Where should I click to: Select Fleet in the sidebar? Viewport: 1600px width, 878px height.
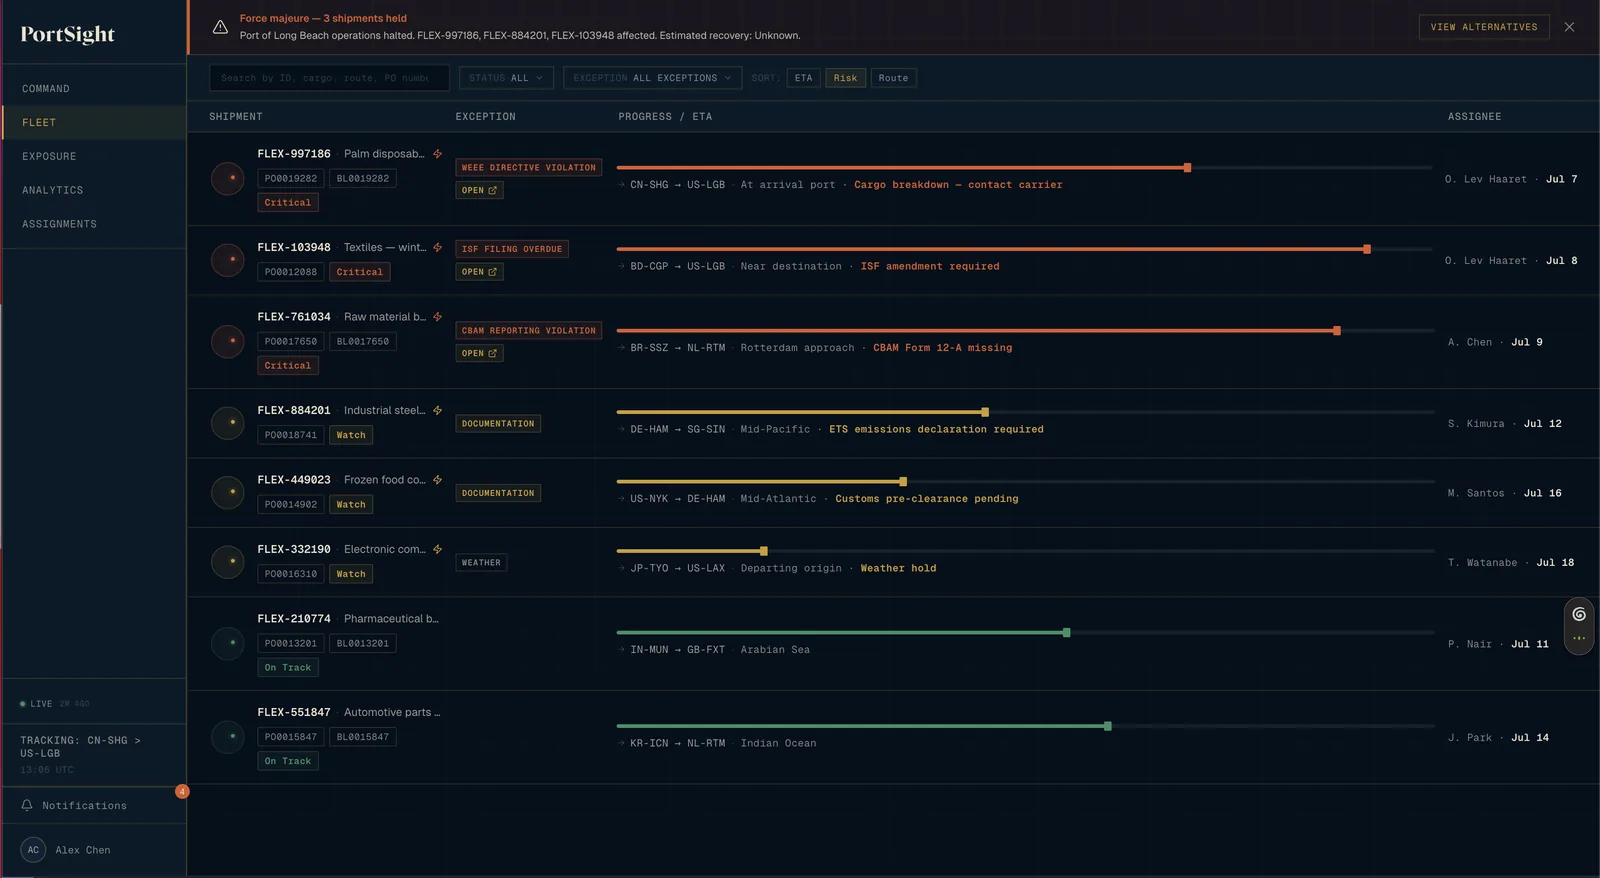(94, 122)
